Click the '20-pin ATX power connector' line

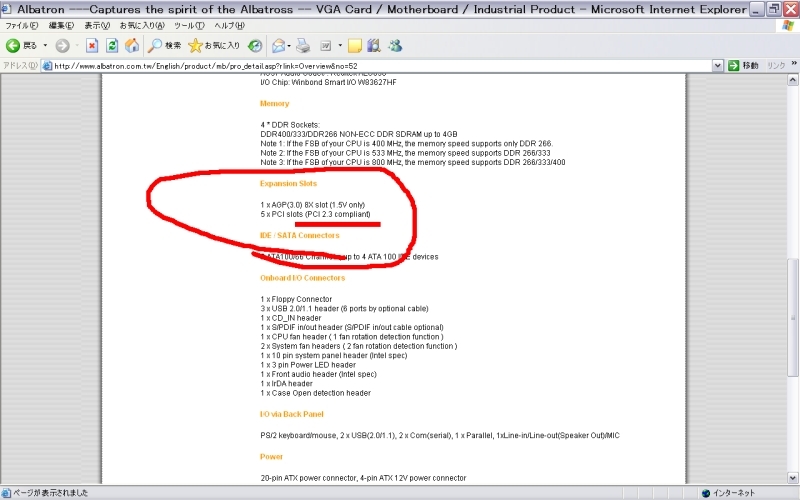pyautogui.click(x=363, y=479)
